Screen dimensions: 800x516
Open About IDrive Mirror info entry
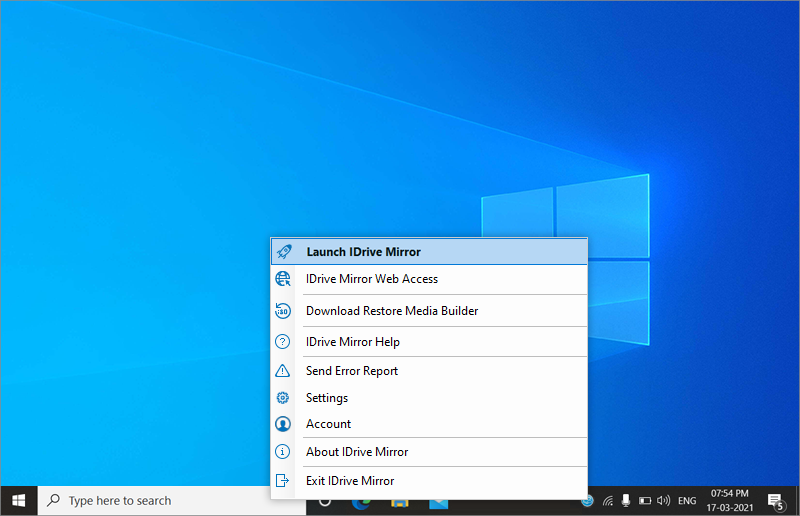click(429, 452)
